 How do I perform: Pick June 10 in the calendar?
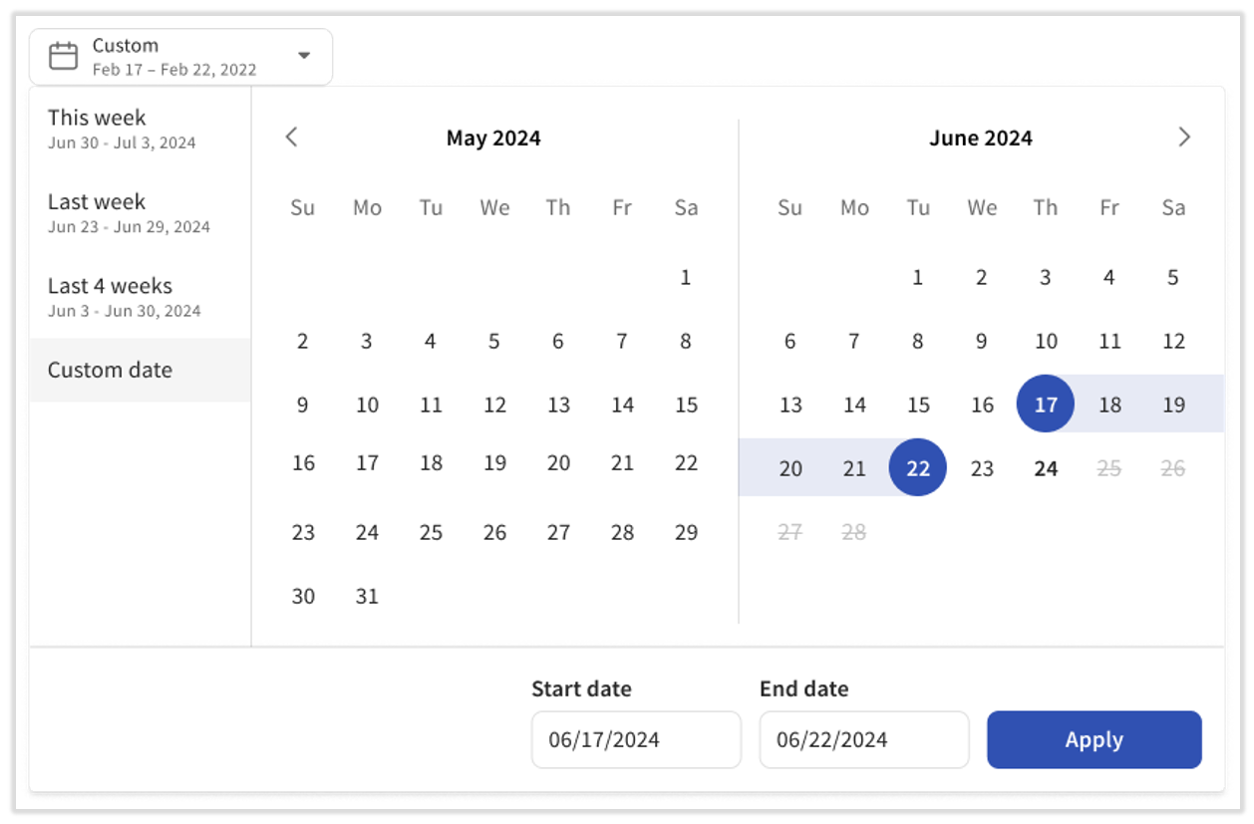(x=1046, y=342)
